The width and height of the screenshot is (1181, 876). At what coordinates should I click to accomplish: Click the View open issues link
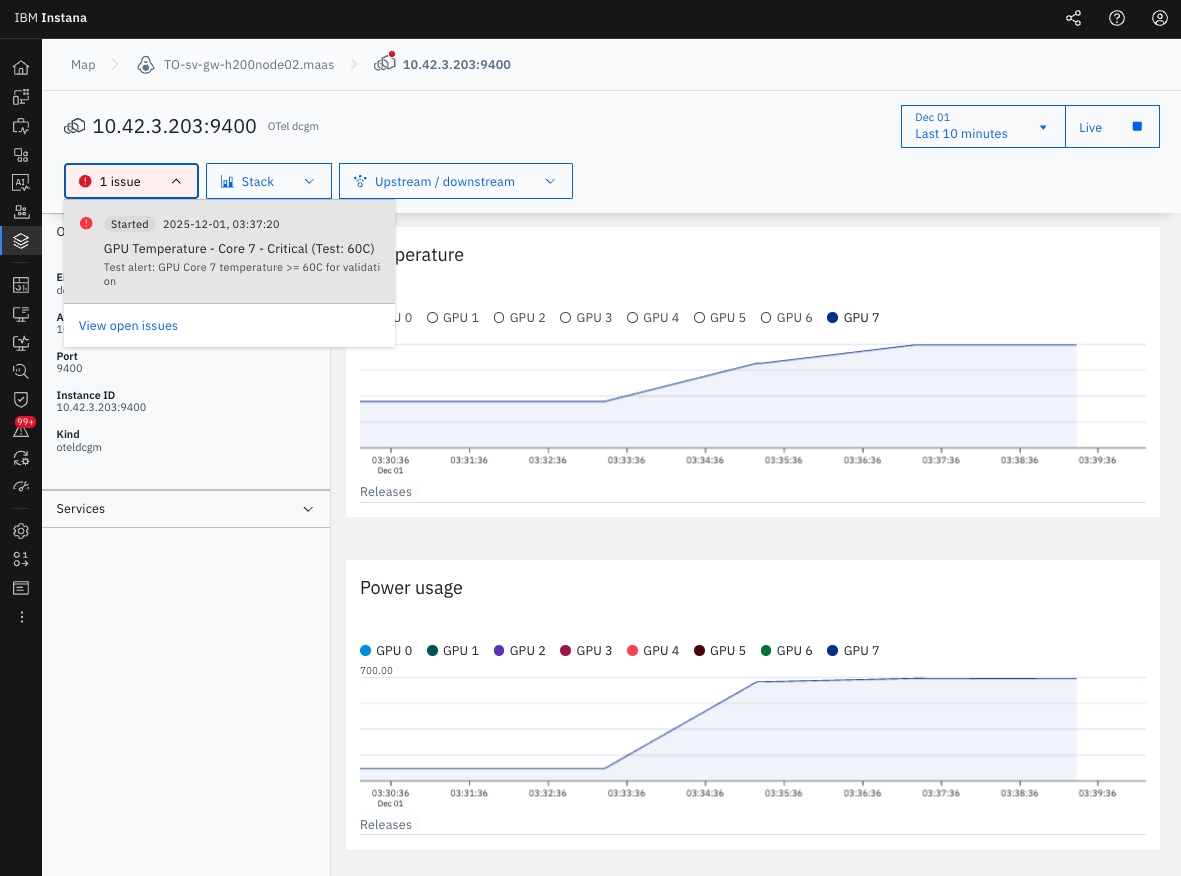128,325
